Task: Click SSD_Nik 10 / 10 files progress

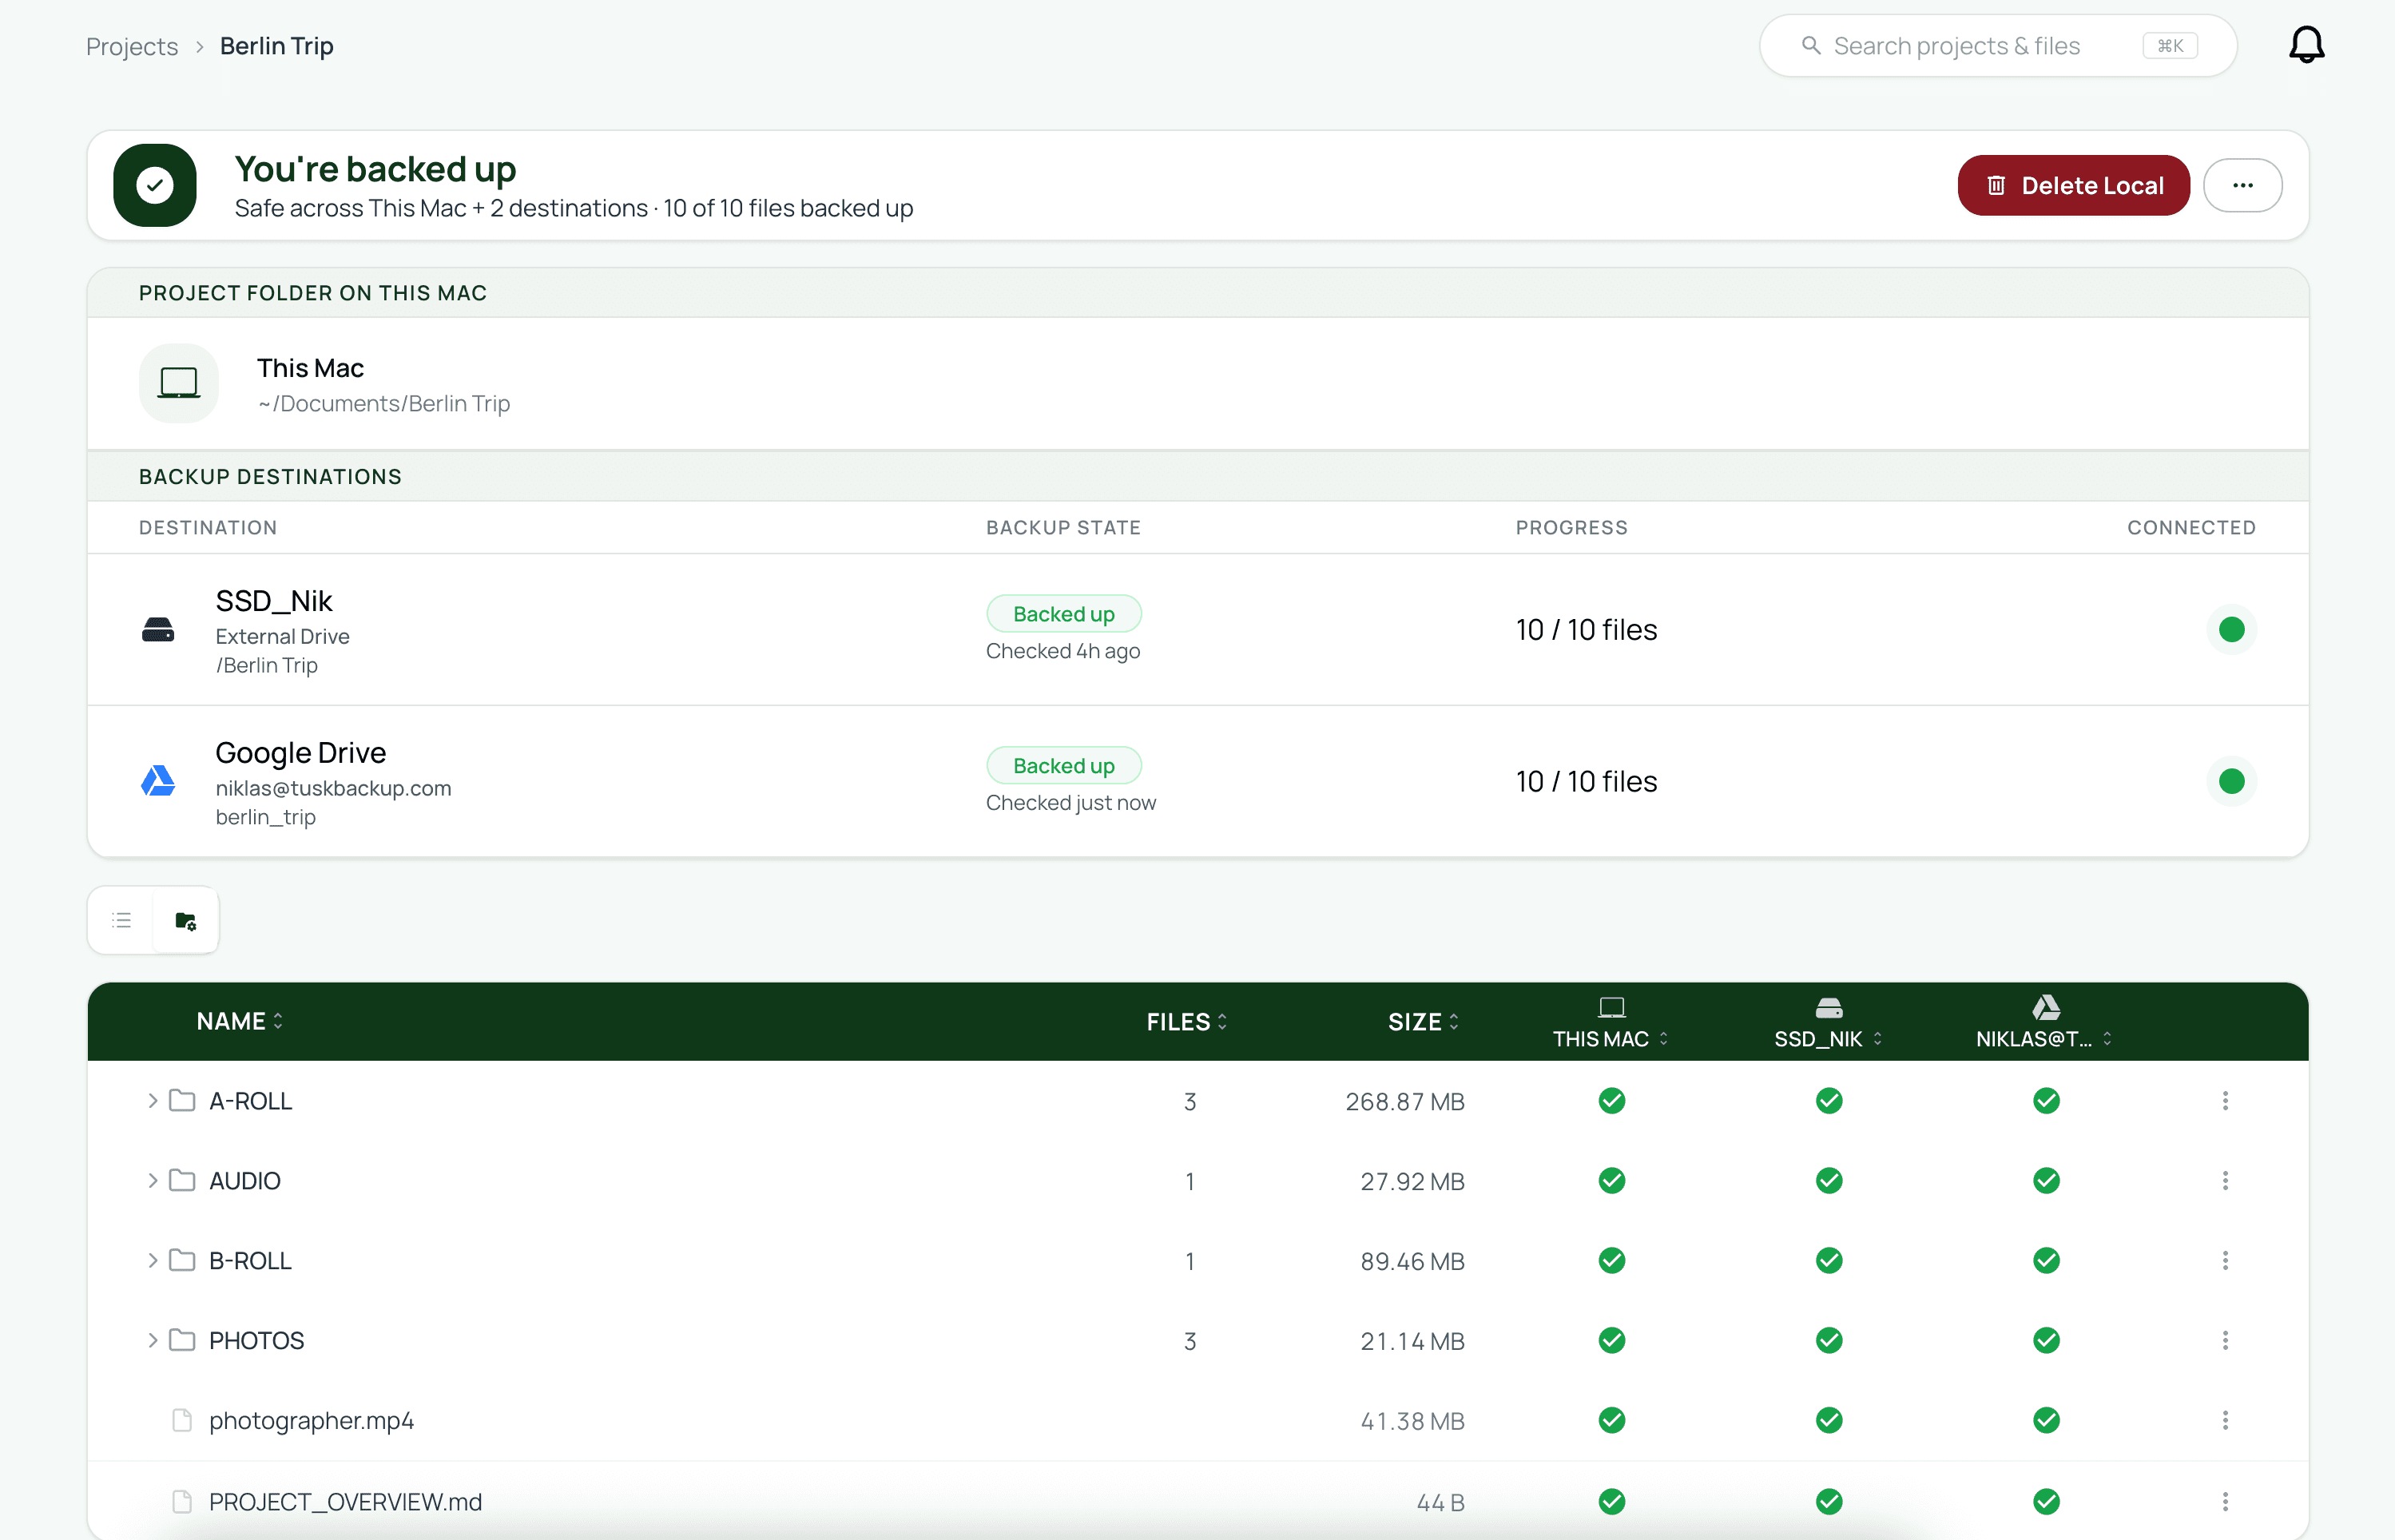Action: (x=1586, y=630)
